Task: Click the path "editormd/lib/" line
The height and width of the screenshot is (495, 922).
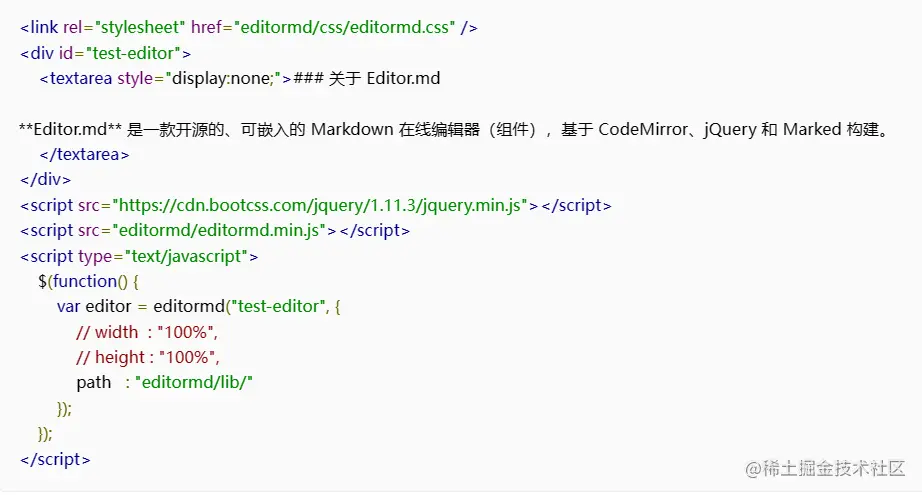Action: [x=164, y=383]
